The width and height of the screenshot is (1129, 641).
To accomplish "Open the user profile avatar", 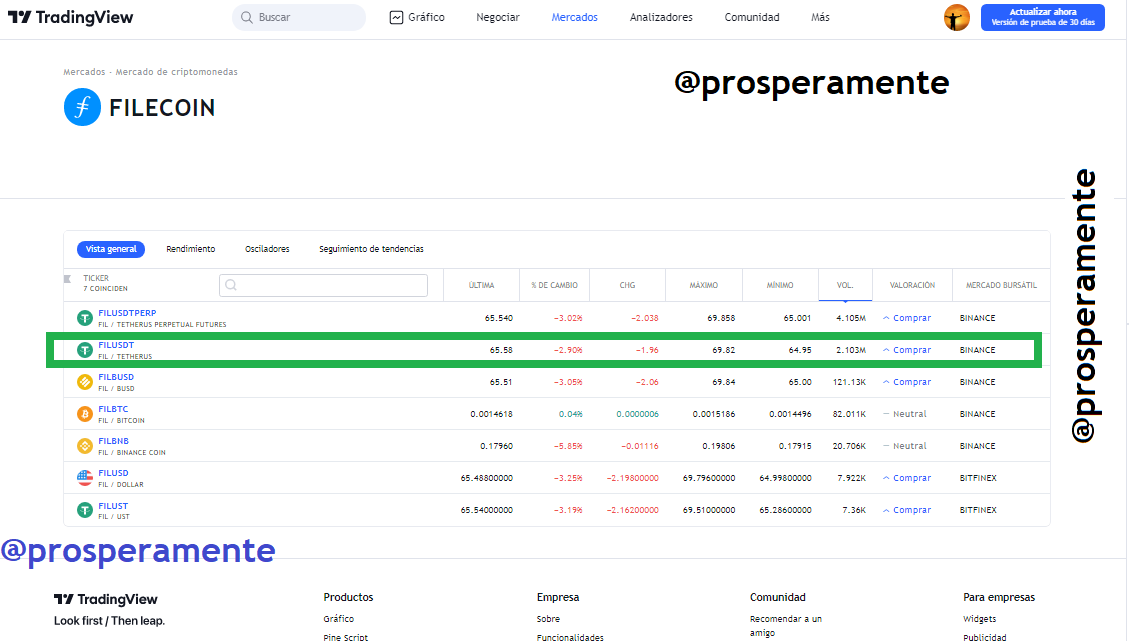I will [x=956, y=17].
